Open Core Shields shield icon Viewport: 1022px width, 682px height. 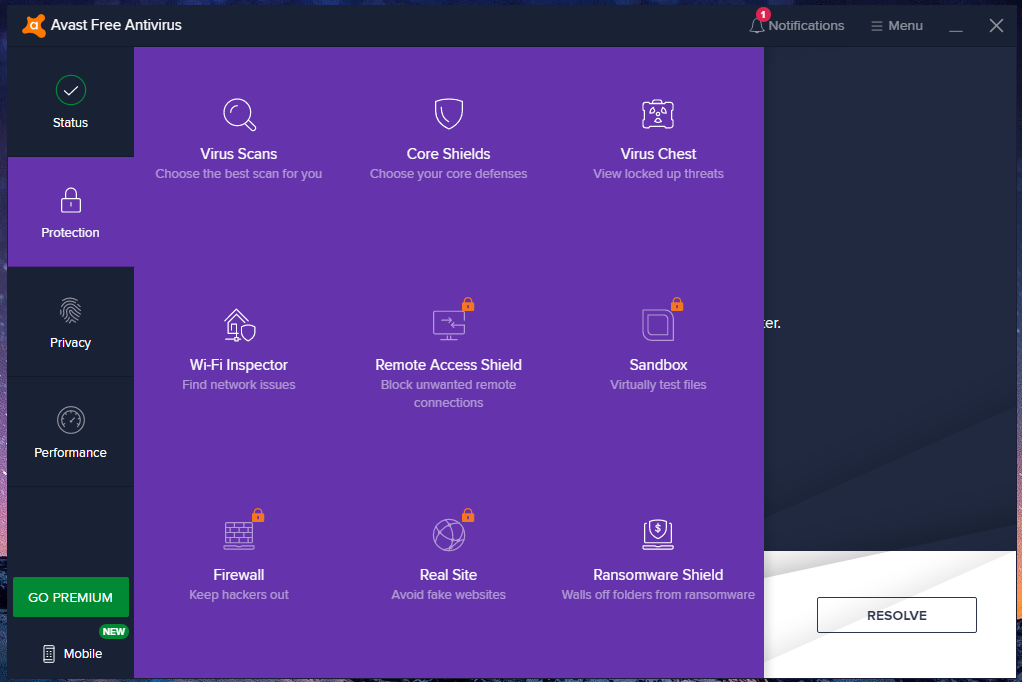448,113
